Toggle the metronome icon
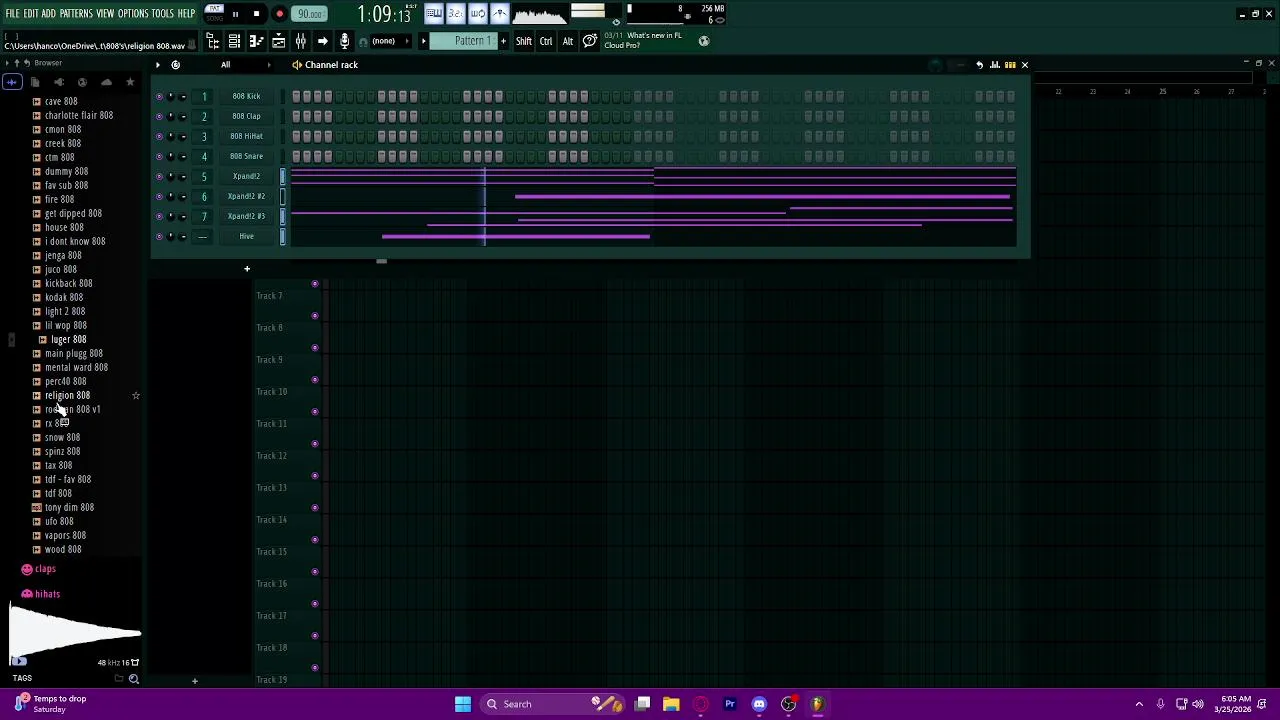This screenshot has width=1280, height=720. pos(499,13)
